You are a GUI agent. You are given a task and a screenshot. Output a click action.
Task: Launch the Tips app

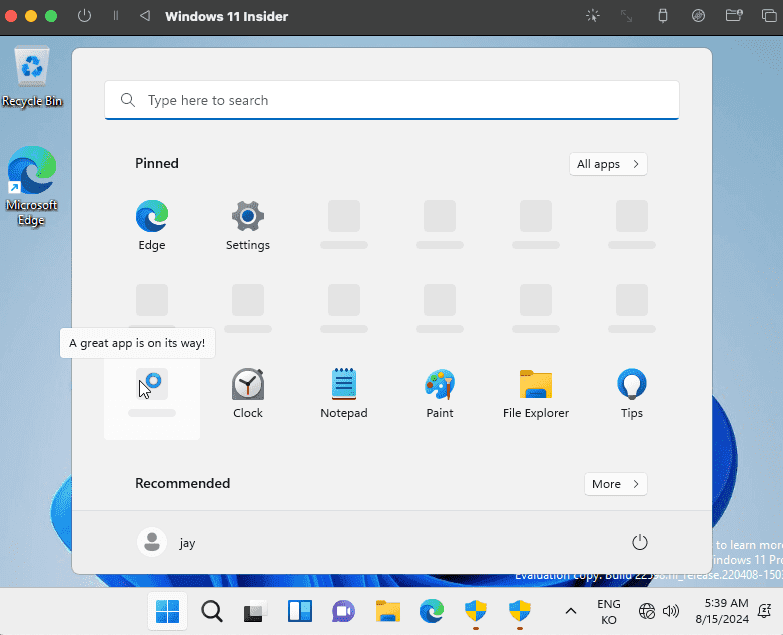[632, 392]
